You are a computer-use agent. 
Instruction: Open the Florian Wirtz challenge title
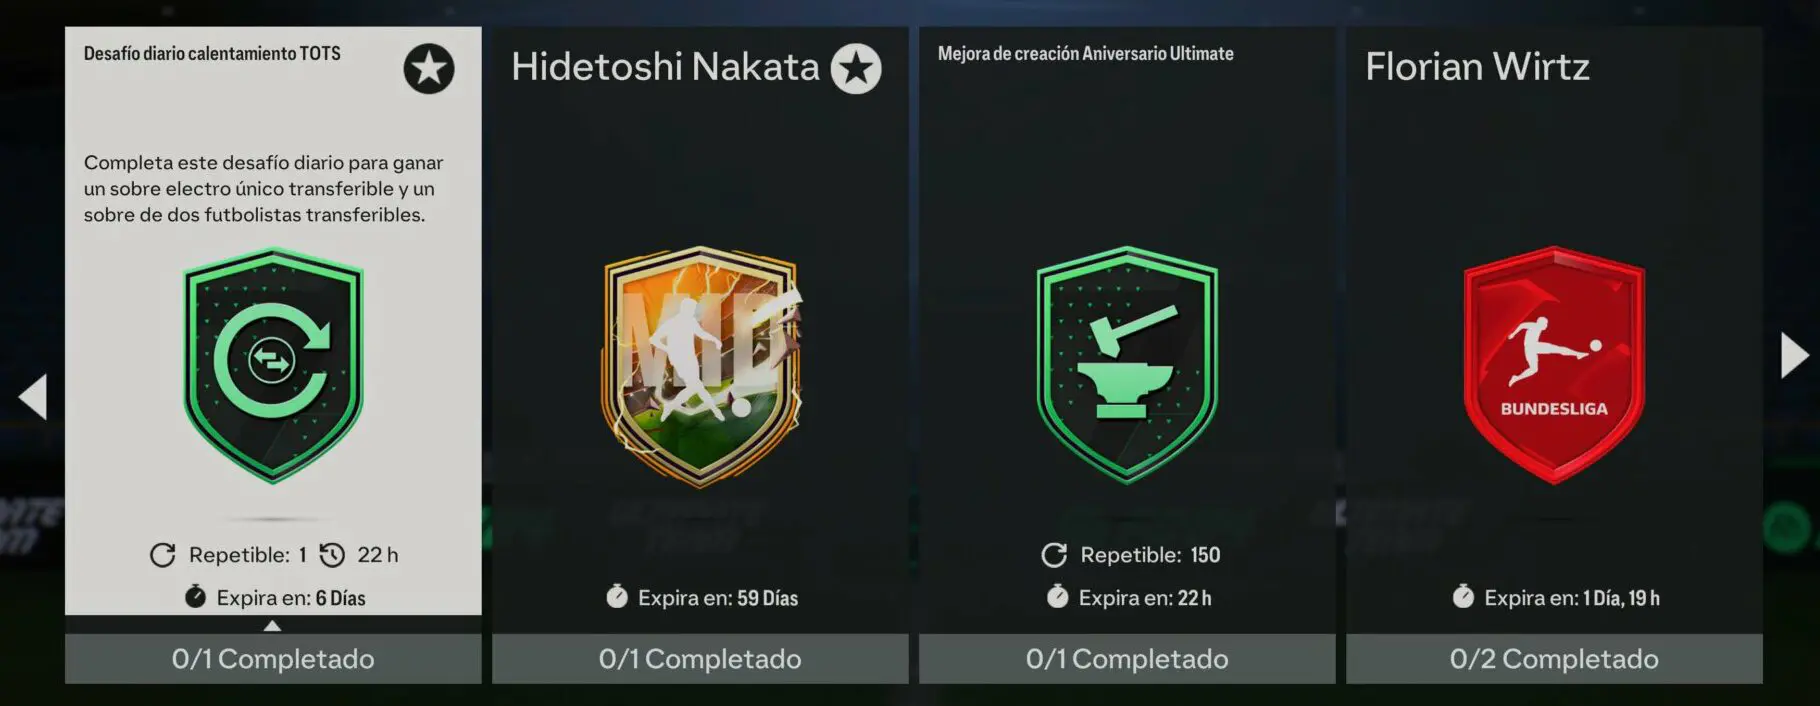point(1477,67)
